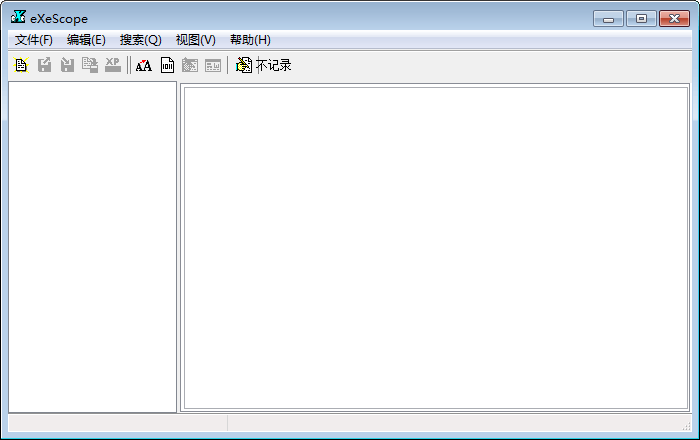Click inside the right content view pane
The height and width of the screenshot is (440, 700).
[x=436, y=248]
